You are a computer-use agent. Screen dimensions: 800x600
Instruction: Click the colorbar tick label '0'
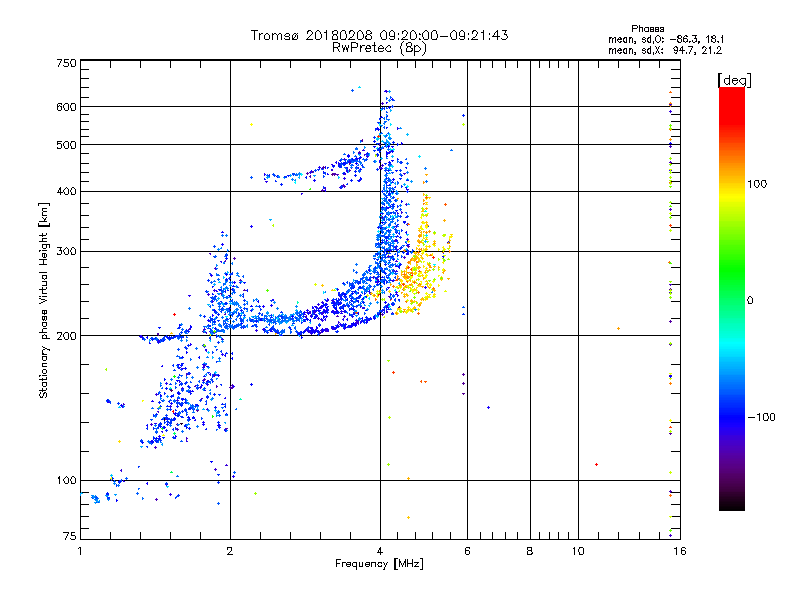(x=750, y=301)
